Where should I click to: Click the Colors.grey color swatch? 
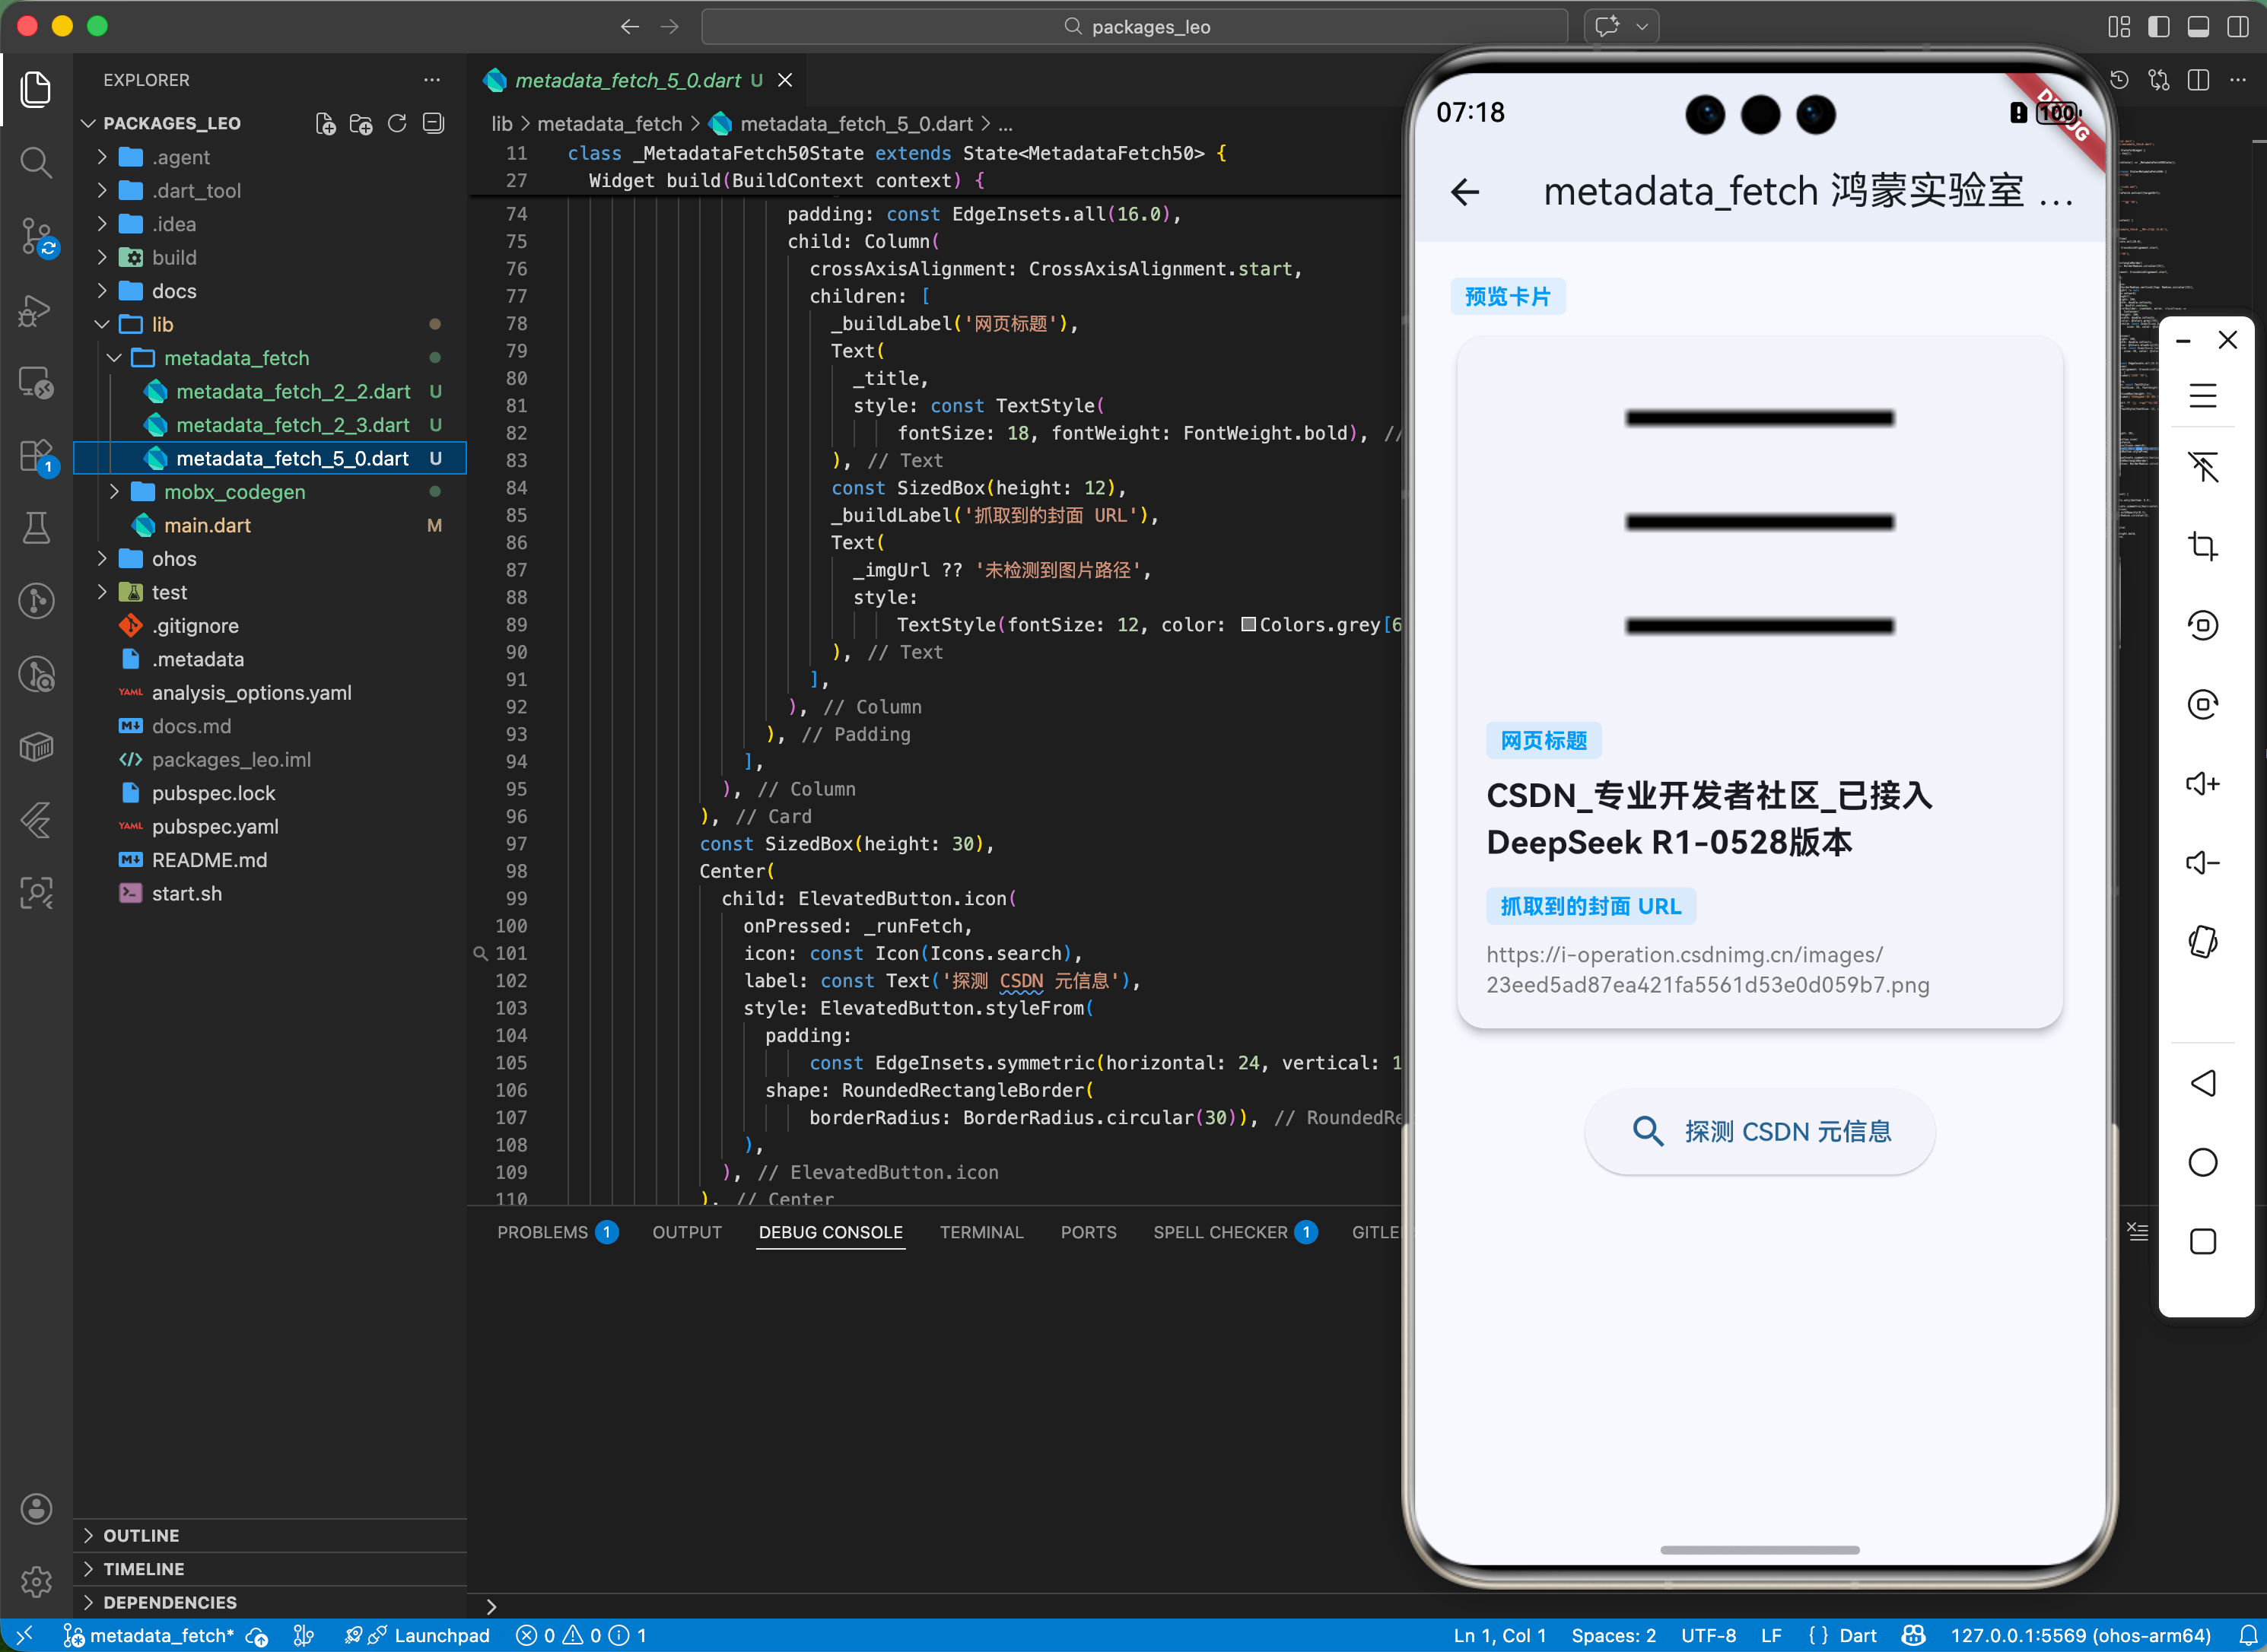tap(1248, 625)
